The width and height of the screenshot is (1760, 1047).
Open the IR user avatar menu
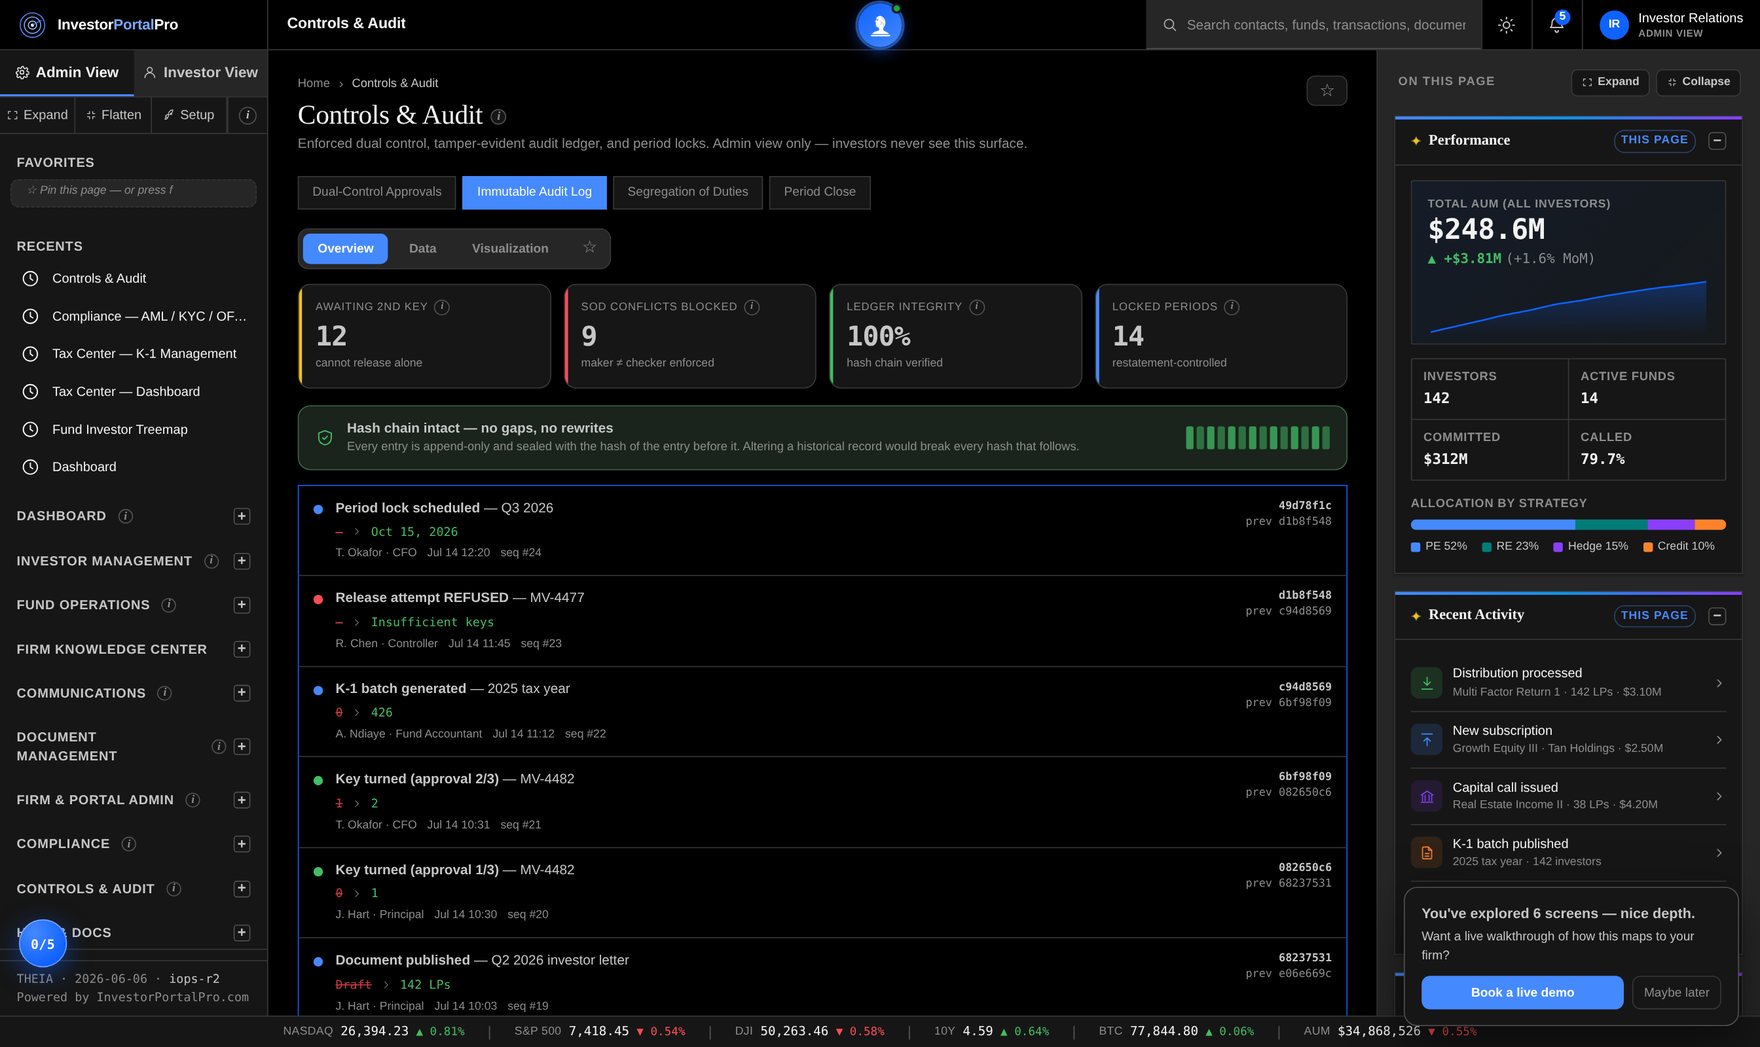coord(1614,25)
